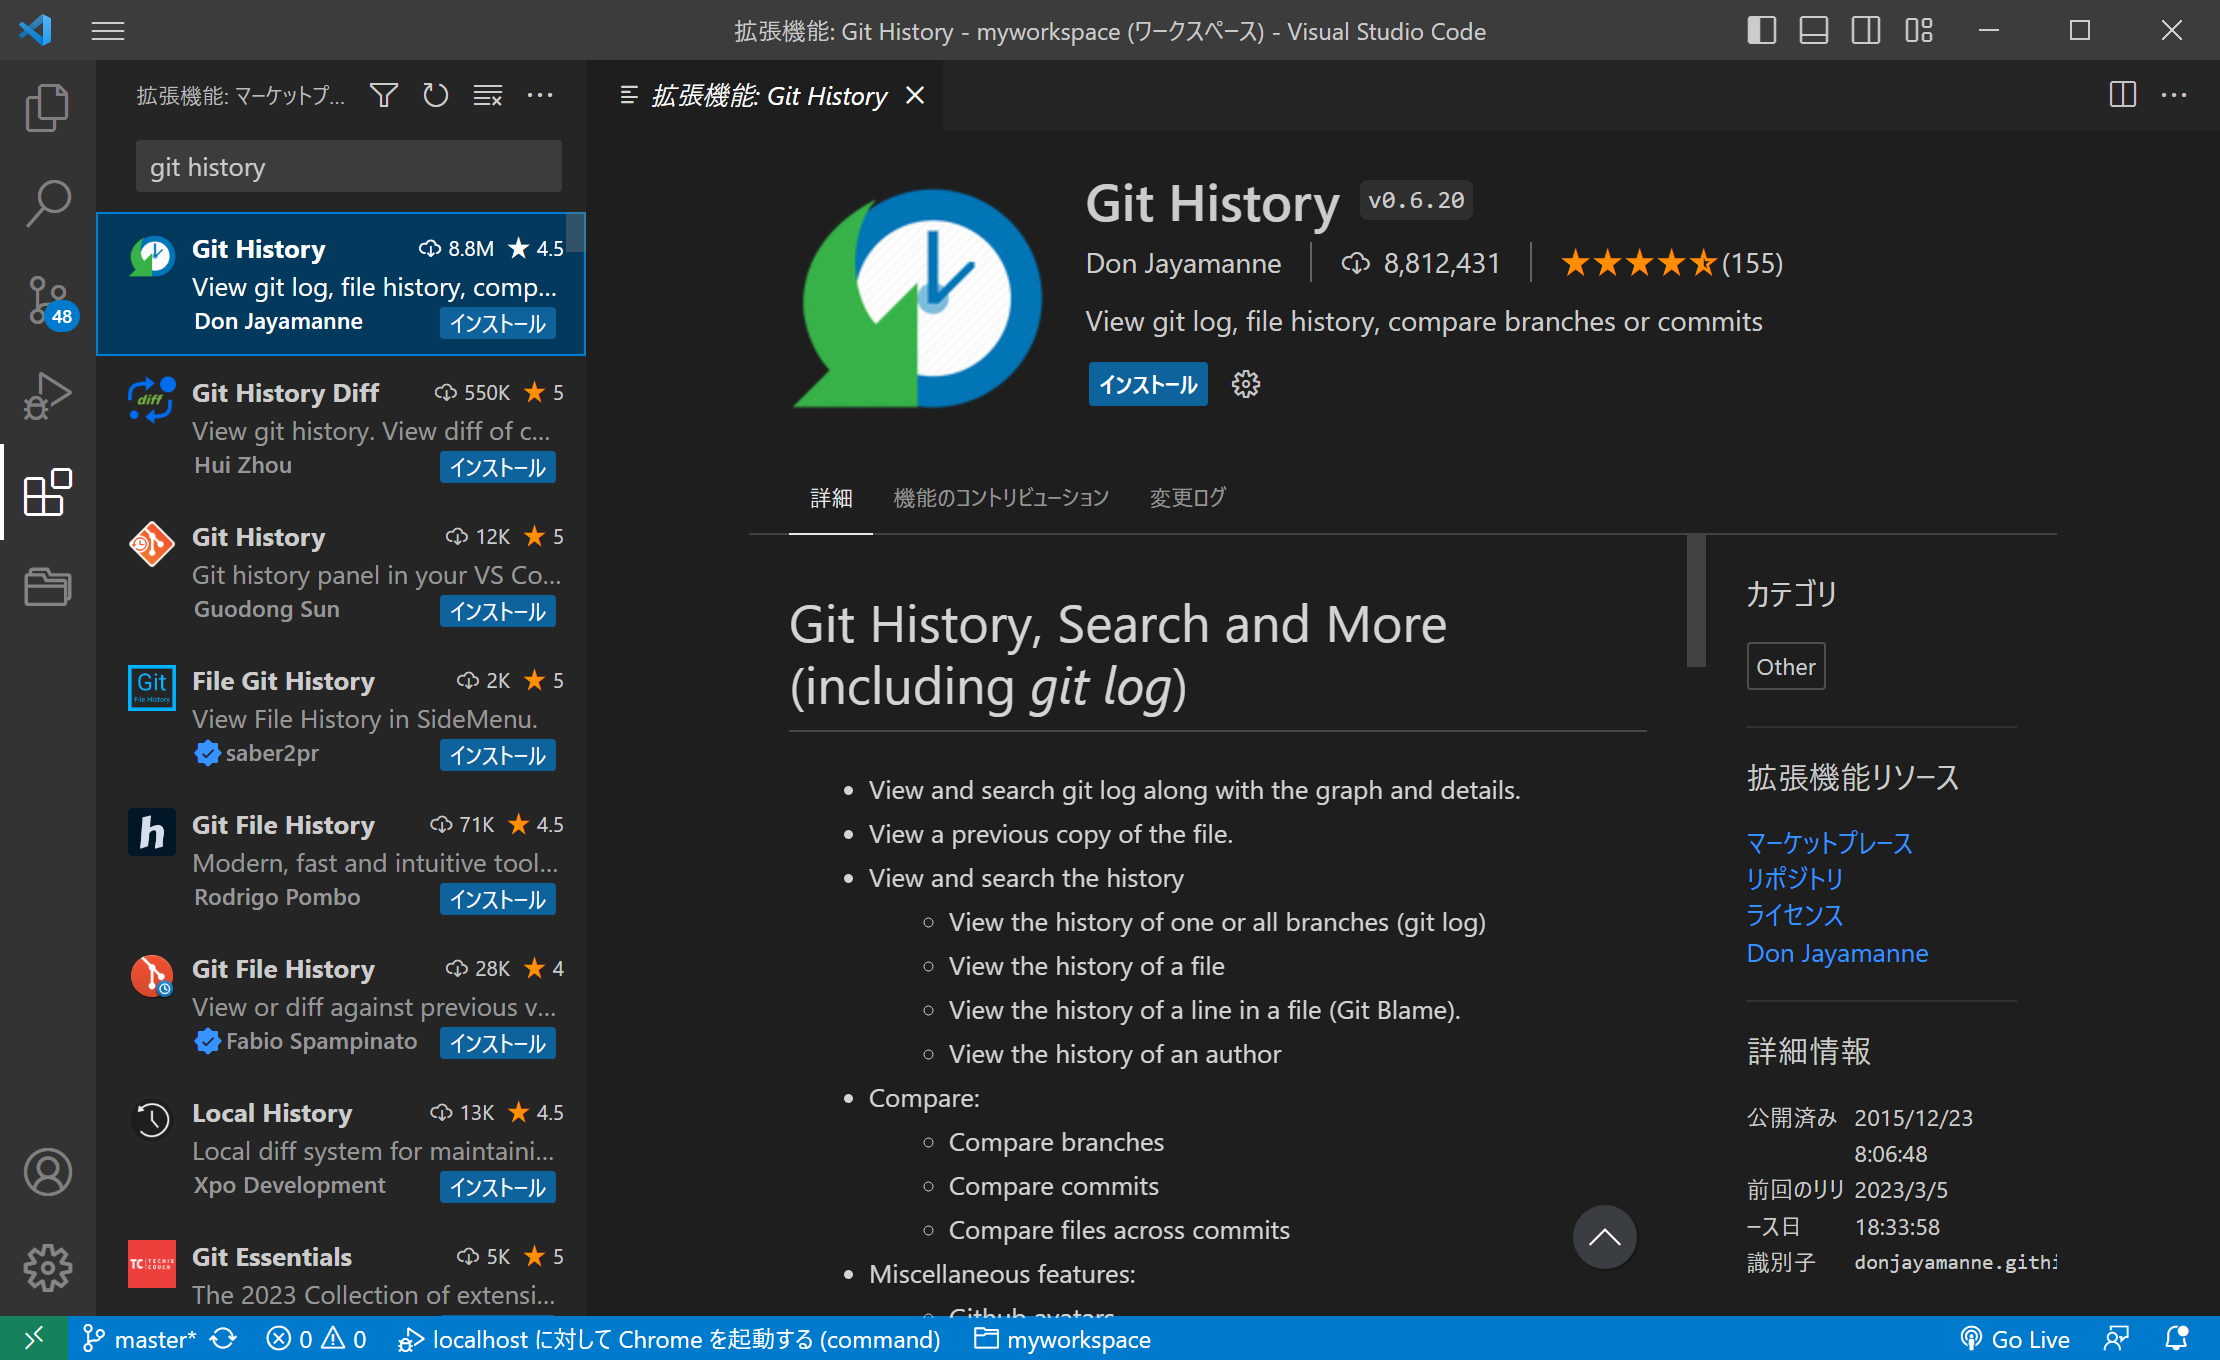Open the Search view icon

pos(47,203)
